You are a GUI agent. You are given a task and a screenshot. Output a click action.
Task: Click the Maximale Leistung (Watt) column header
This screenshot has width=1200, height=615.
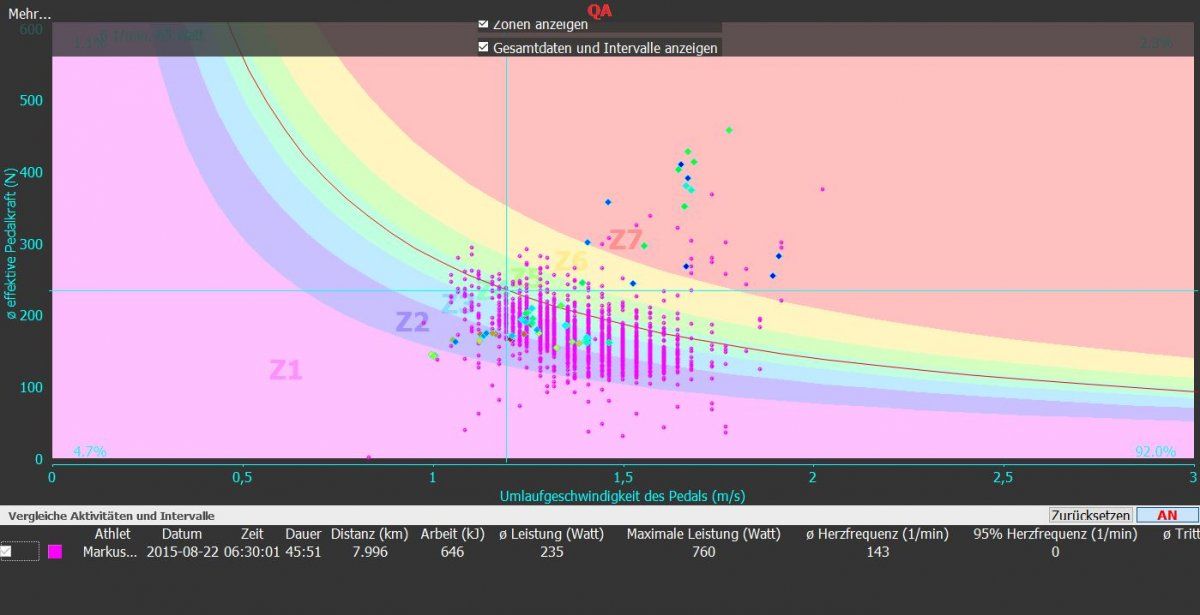703,534
